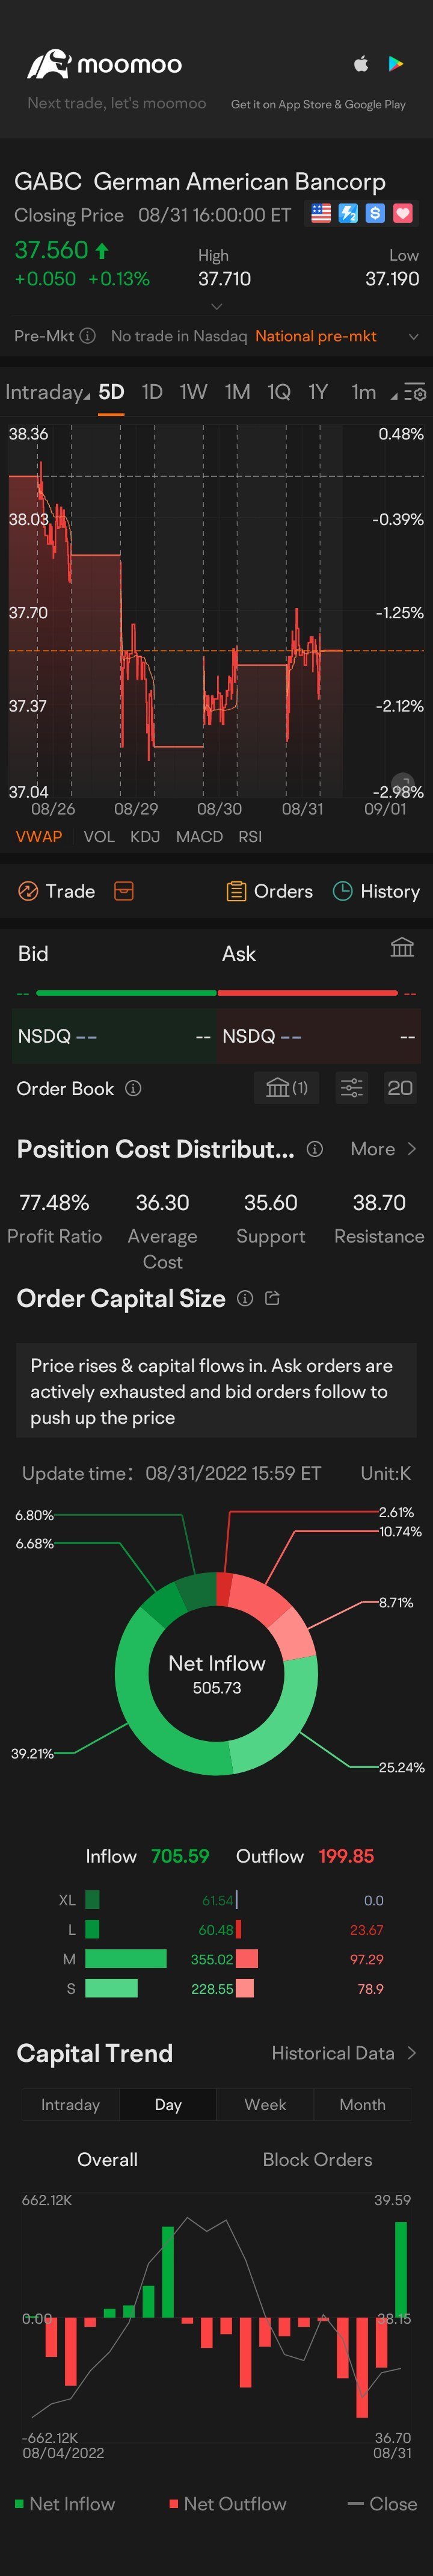433x2576 pixels.
Task: Tap the Apple App Store icon
Action: (361, 64)
